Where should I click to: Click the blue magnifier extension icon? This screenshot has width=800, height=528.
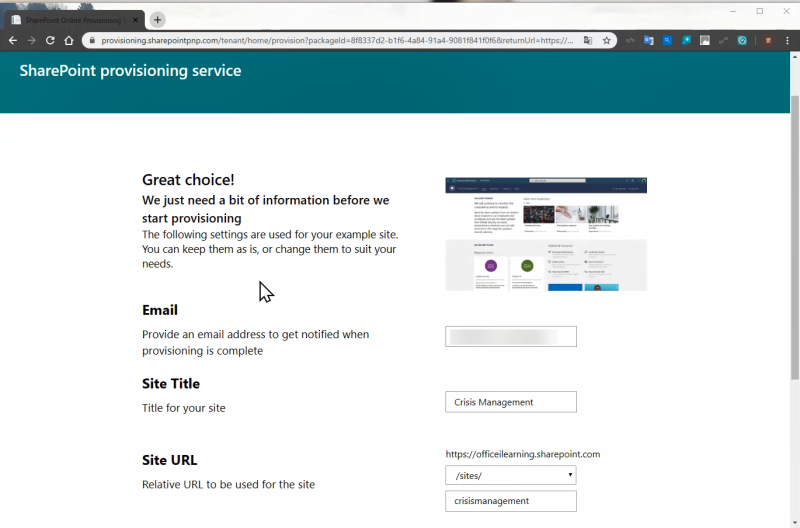667,40
